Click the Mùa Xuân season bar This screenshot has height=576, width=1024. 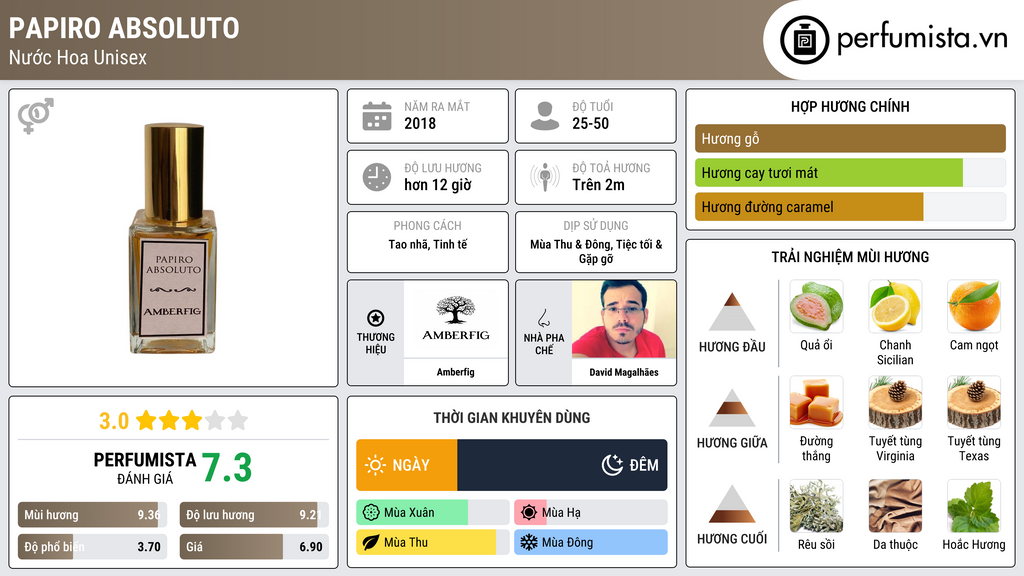[x=432, y=513]
